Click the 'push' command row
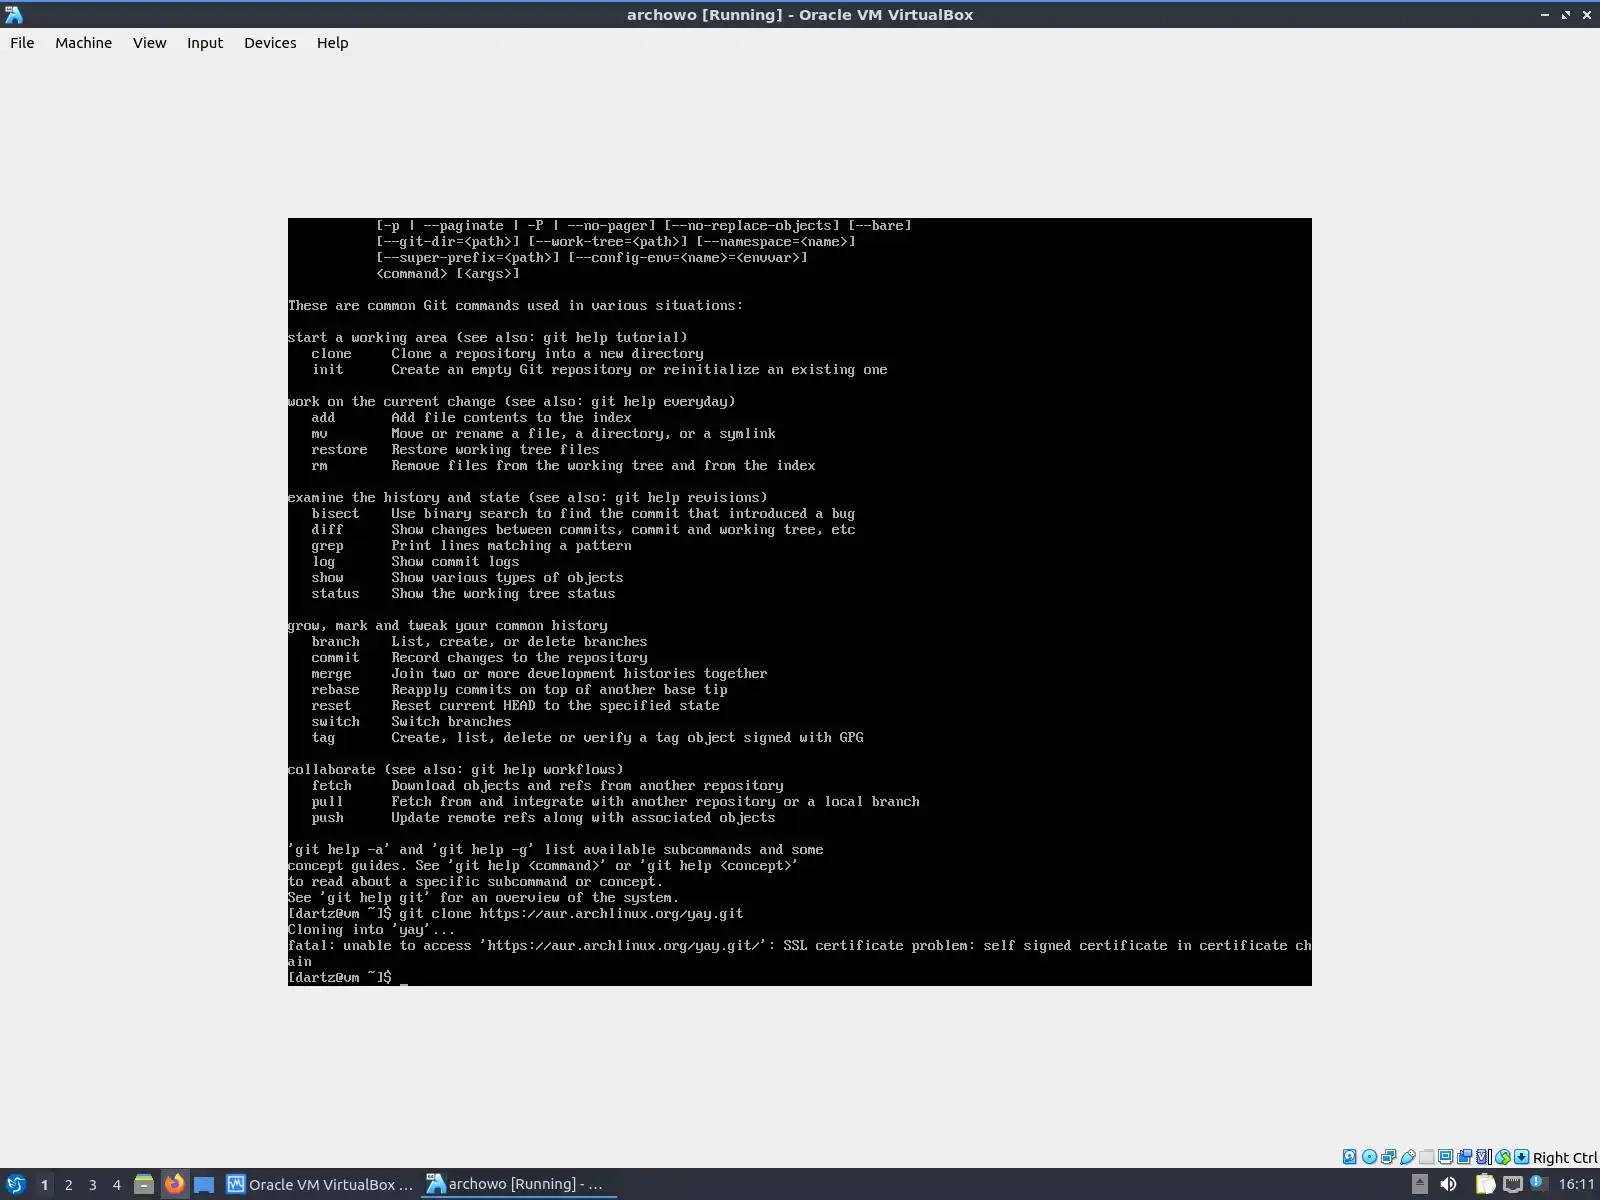 [543, 817]
